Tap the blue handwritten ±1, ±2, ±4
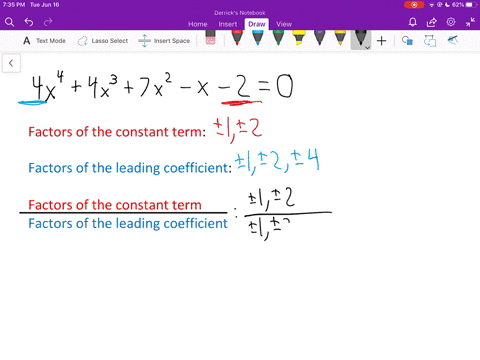 (x=277, y=162)
